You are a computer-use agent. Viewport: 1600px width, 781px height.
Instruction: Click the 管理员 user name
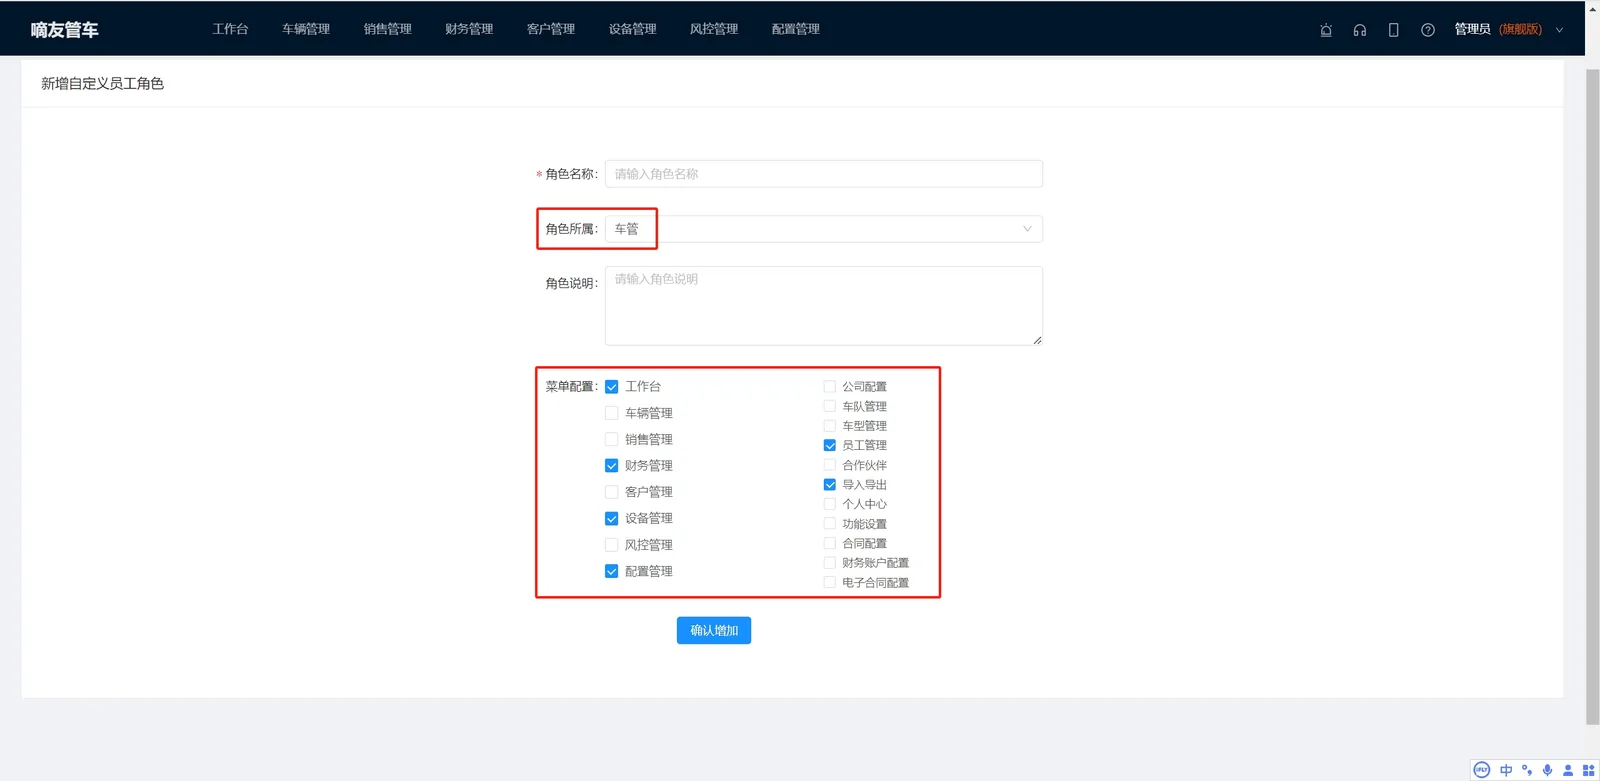pyautogui.click(x=1472, y=29)
